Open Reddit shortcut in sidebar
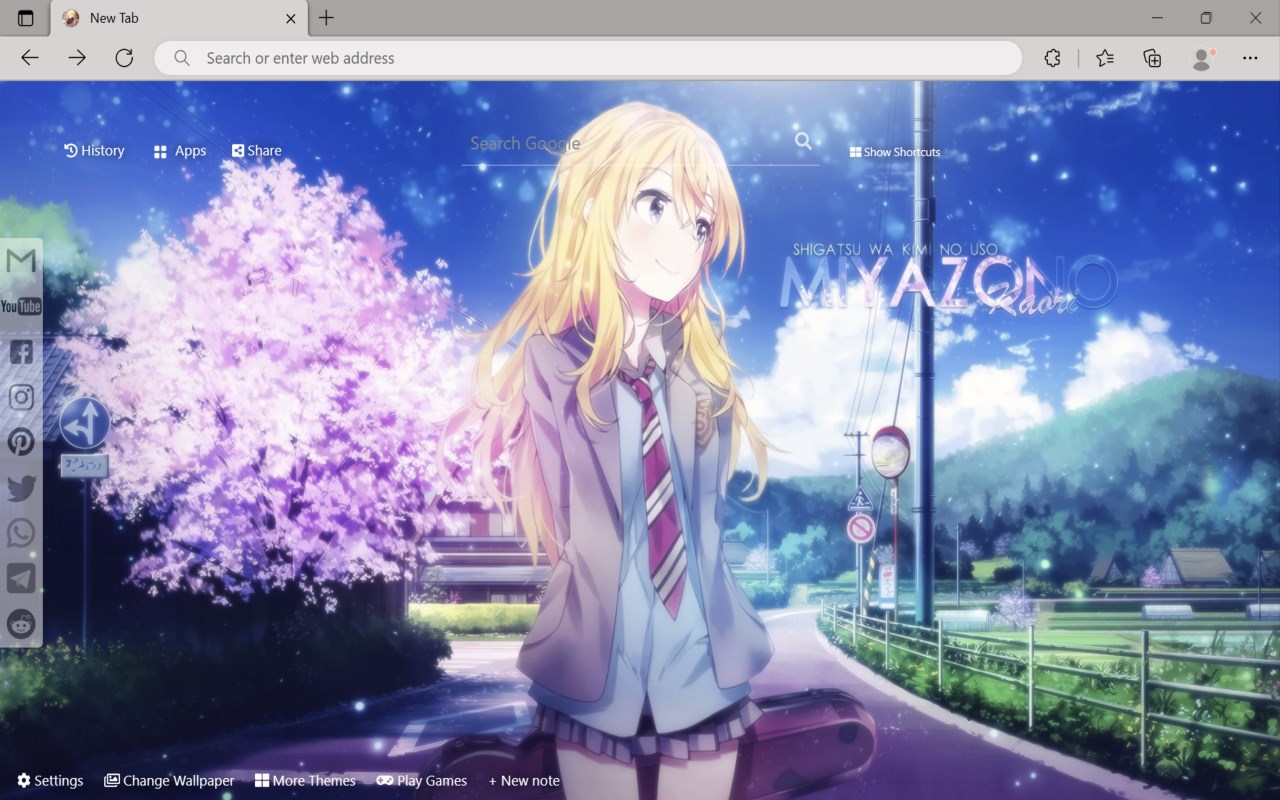The image size is (1280, 800). pyautogui.click(x=21, y=624)
